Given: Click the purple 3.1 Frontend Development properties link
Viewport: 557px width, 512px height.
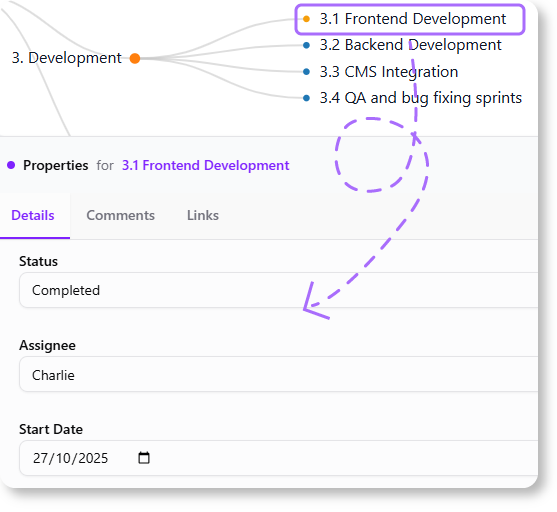Looking at the screenshot, I should point(206,166).
